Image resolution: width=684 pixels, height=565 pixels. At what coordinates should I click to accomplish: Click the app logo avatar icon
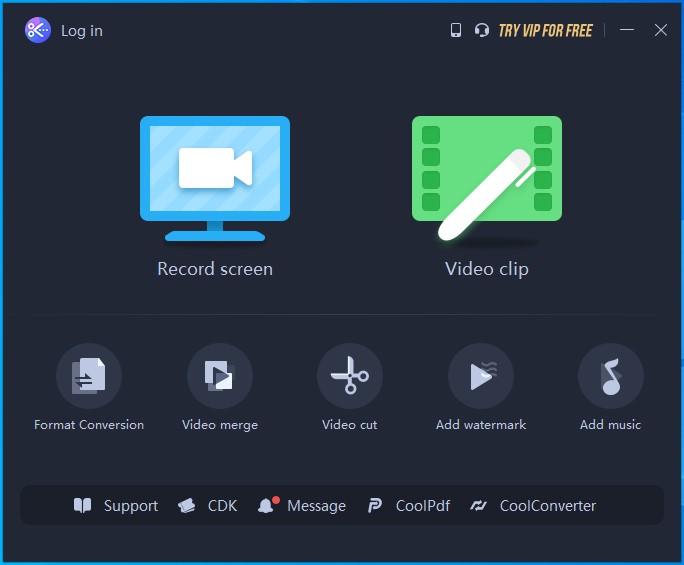(38, 30)
